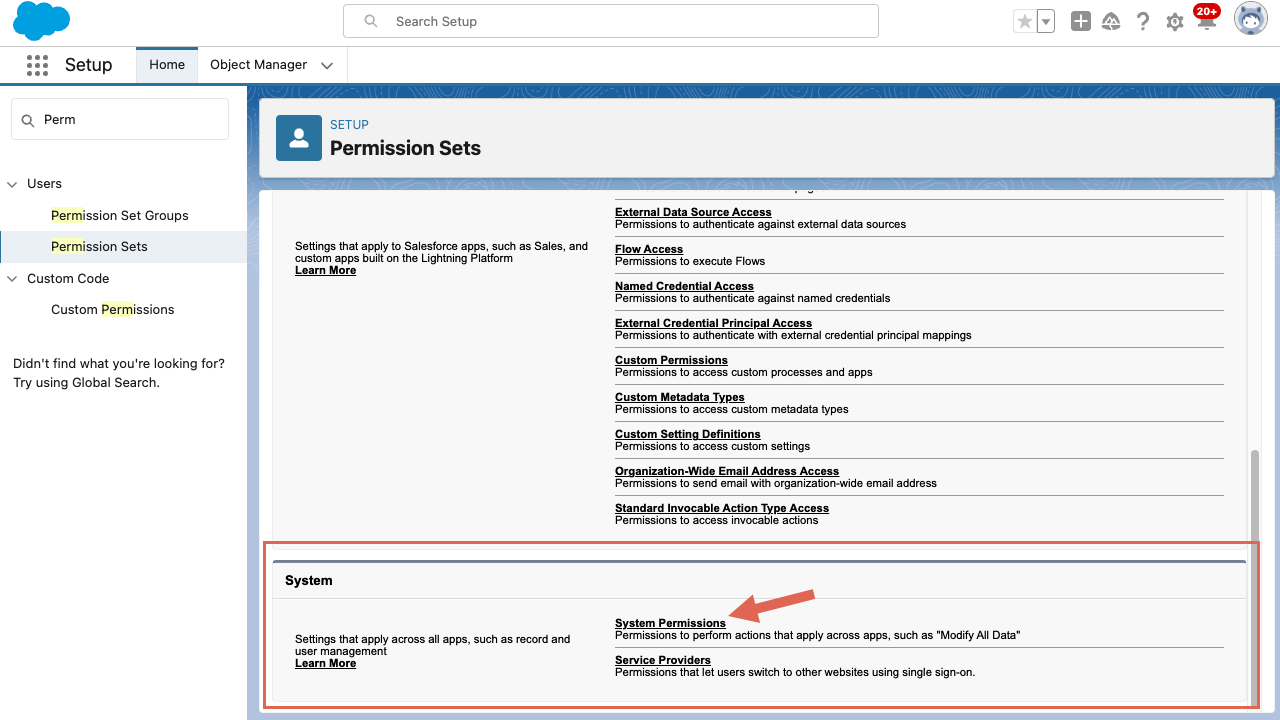Click the System section heading
The height and width of the screenshot is (720, 1280).
pyautogui.click(x=309, y=580)
